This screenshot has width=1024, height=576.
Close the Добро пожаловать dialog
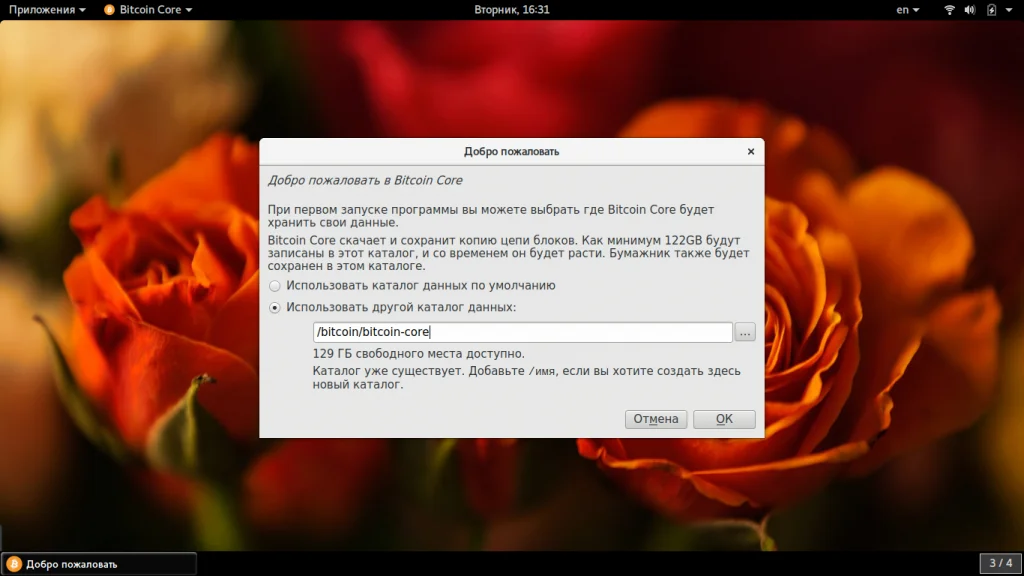(x=751, y=152)
